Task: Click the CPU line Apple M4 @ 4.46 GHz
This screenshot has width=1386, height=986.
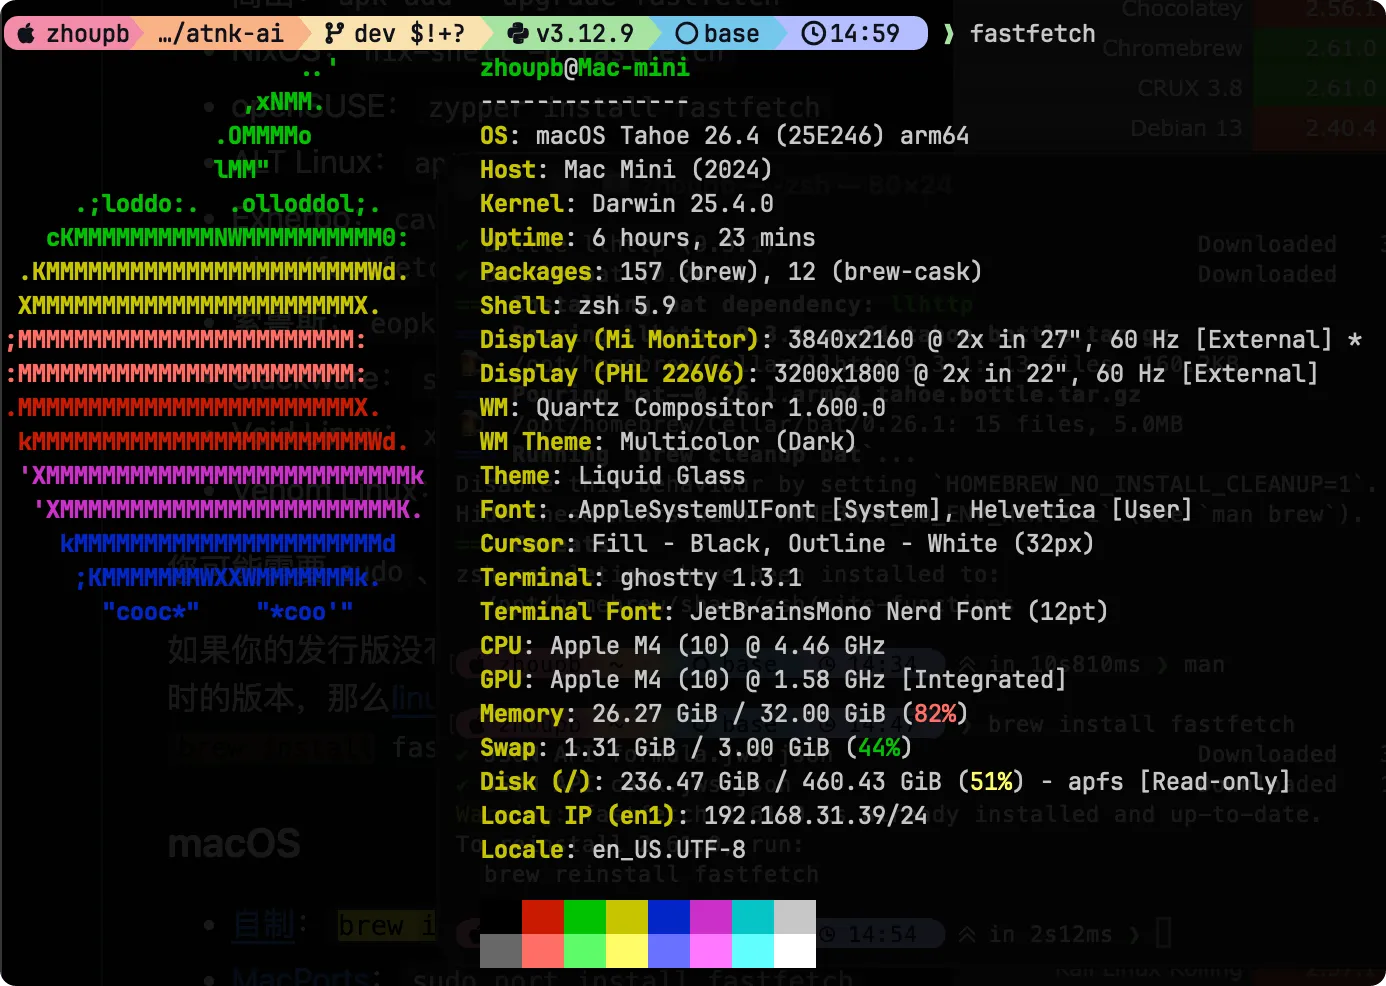Action: click(683, 645)
